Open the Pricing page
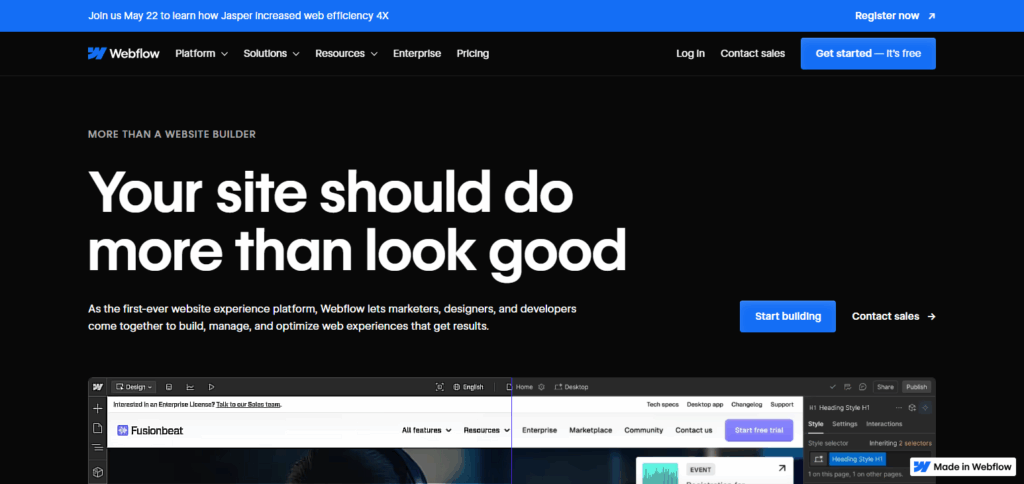Screen dimensions: 1024x484 [473, 54]
